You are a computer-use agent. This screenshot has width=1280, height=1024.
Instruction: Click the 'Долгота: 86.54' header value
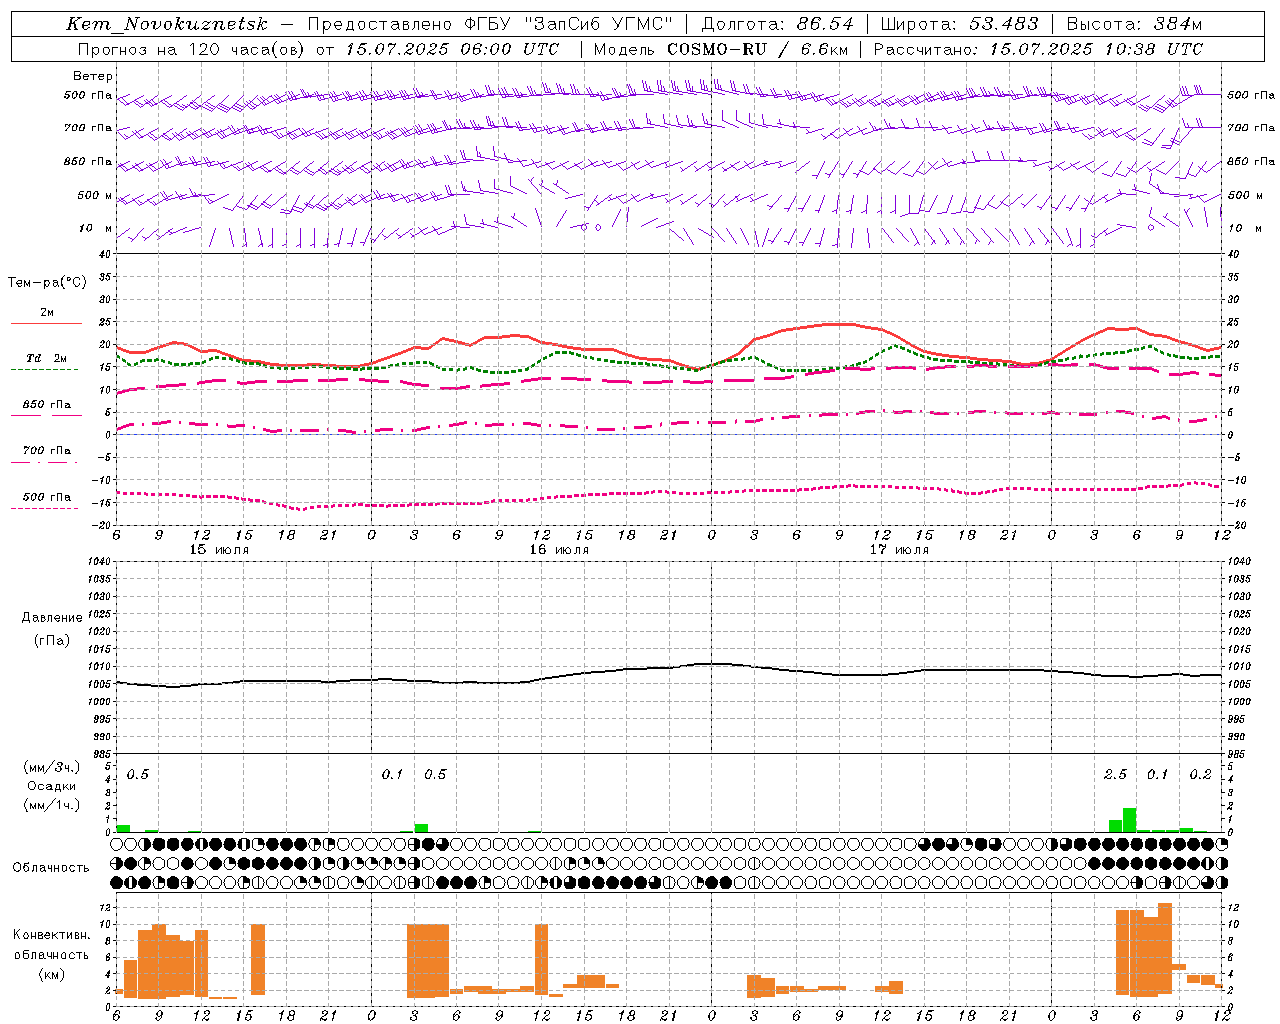pos(777,24)
